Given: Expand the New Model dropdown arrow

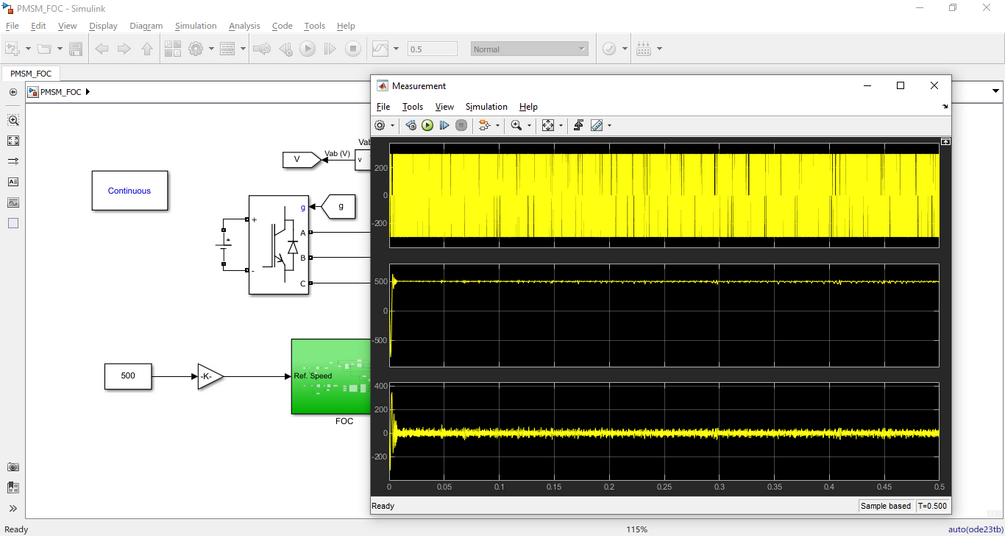Looking at the screenshot, I should click(x=28, y=49).
